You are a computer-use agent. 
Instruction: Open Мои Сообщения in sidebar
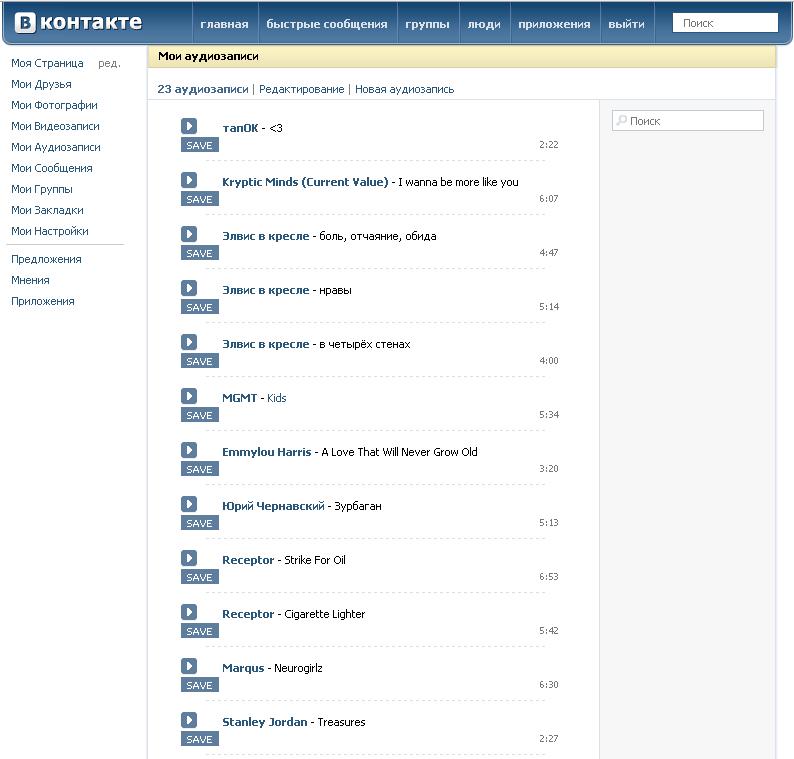(x=52, y=168)
